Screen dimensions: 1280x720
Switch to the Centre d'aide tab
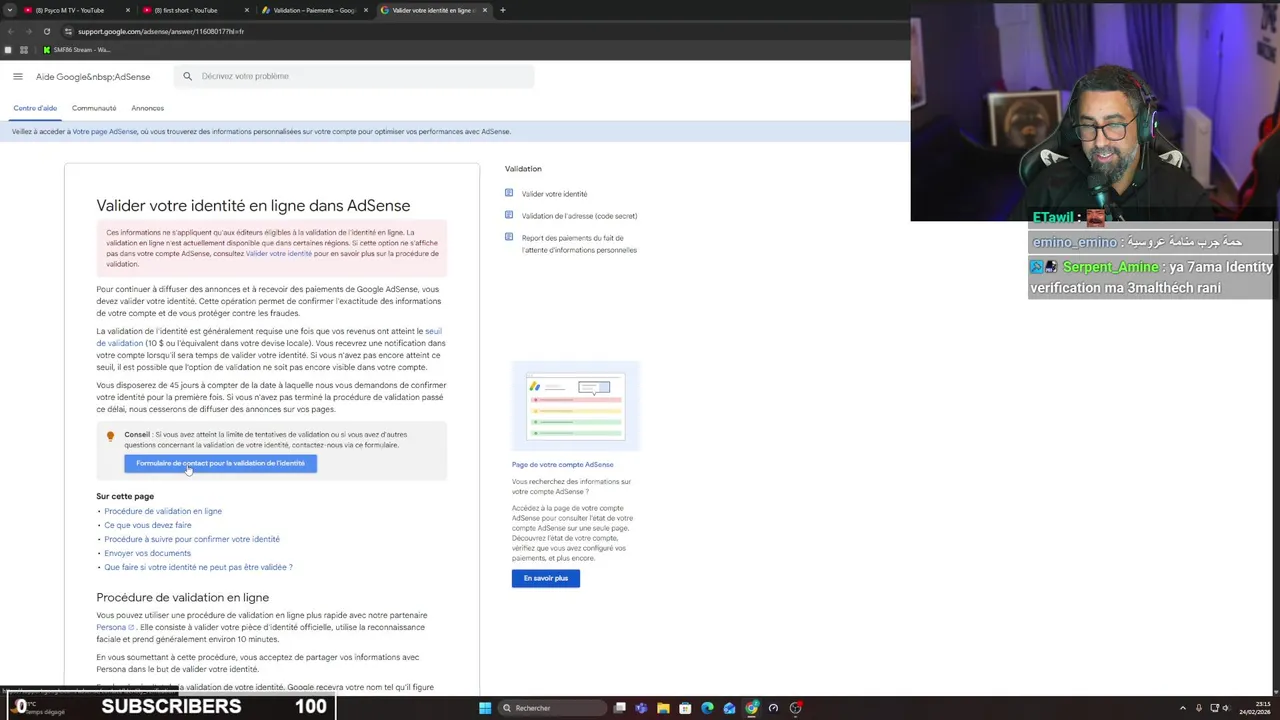coord(35,108)
